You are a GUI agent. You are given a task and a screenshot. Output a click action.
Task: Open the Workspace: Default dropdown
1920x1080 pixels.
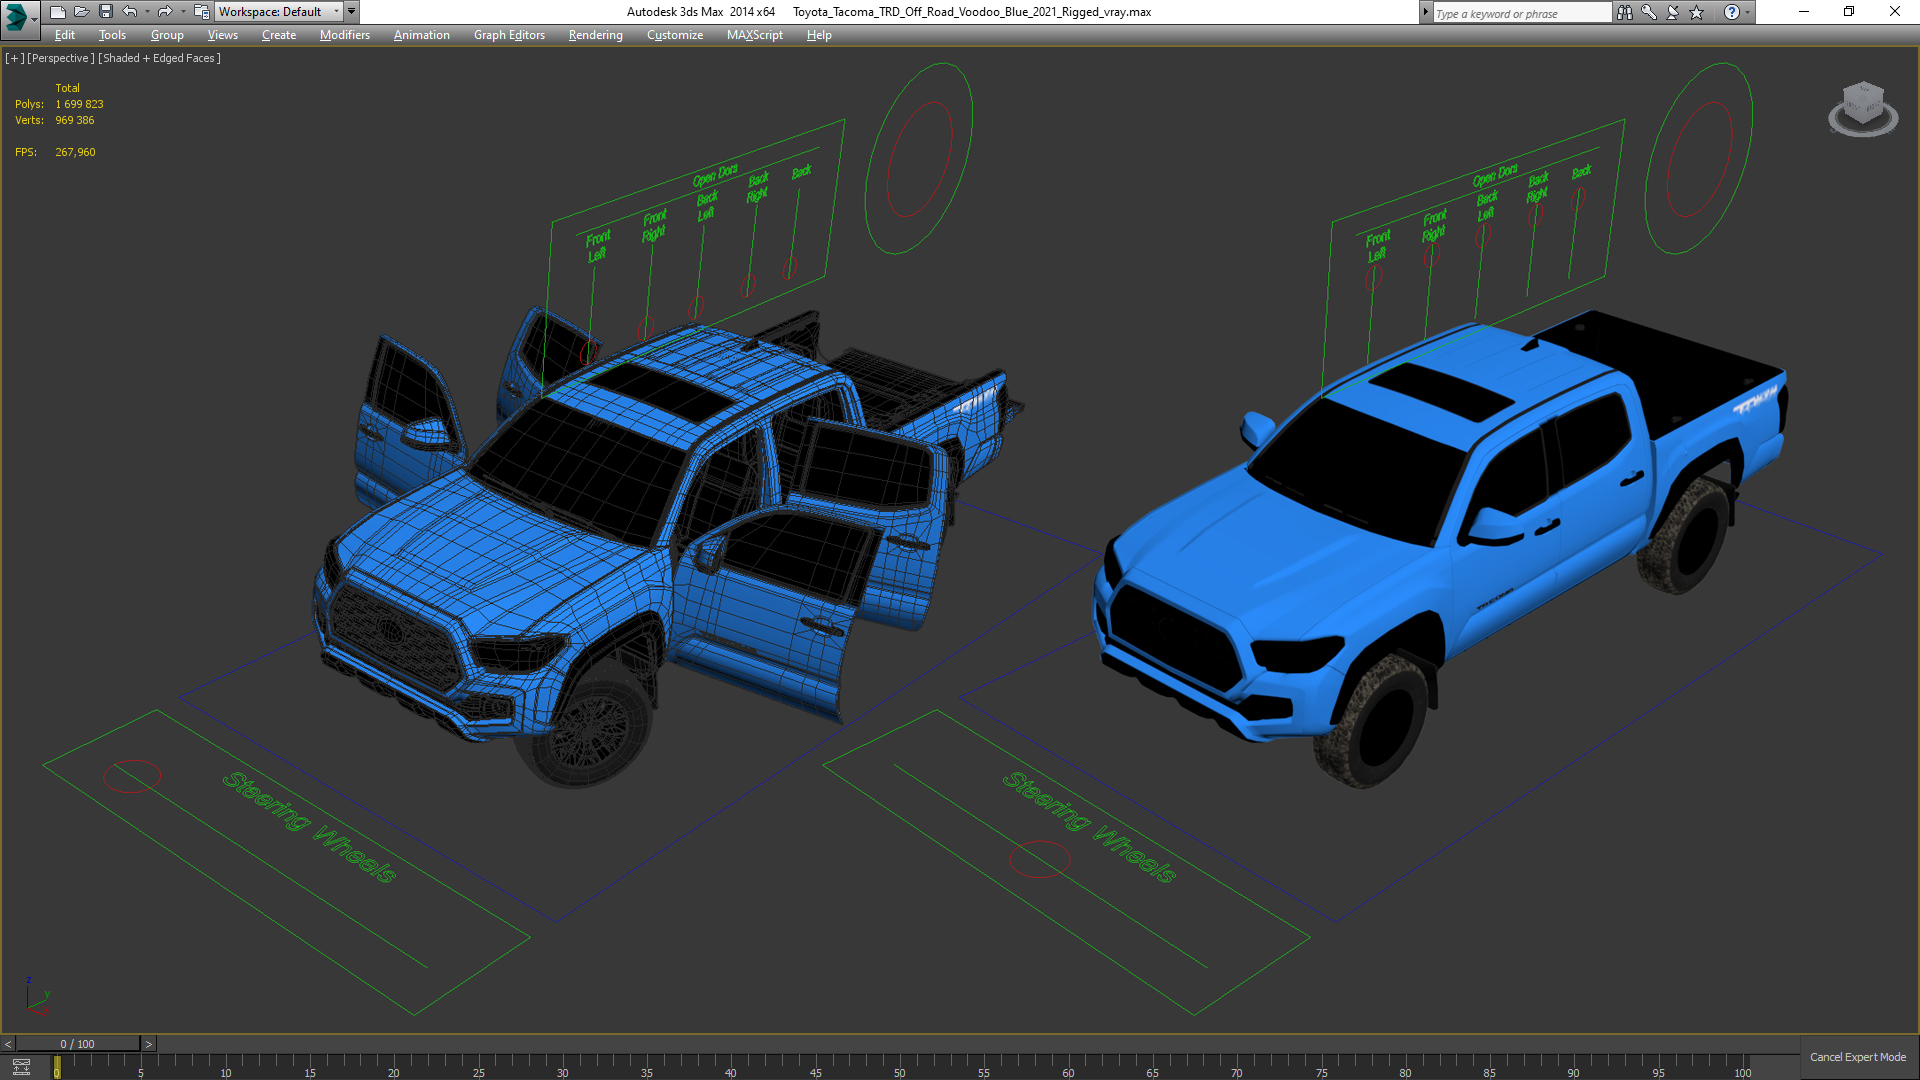pyautogui.click(x=279, y=12)
